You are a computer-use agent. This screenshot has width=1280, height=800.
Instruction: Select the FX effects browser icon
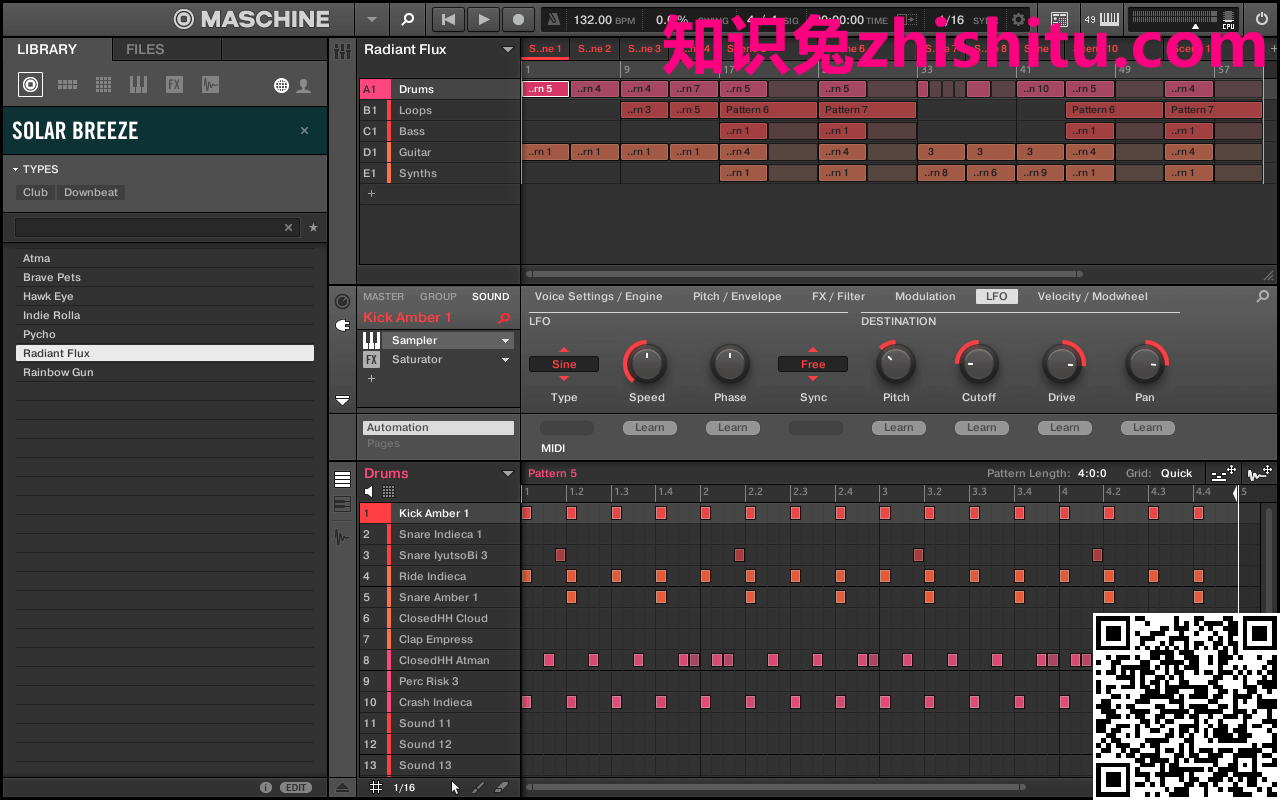tap(174, 85)
